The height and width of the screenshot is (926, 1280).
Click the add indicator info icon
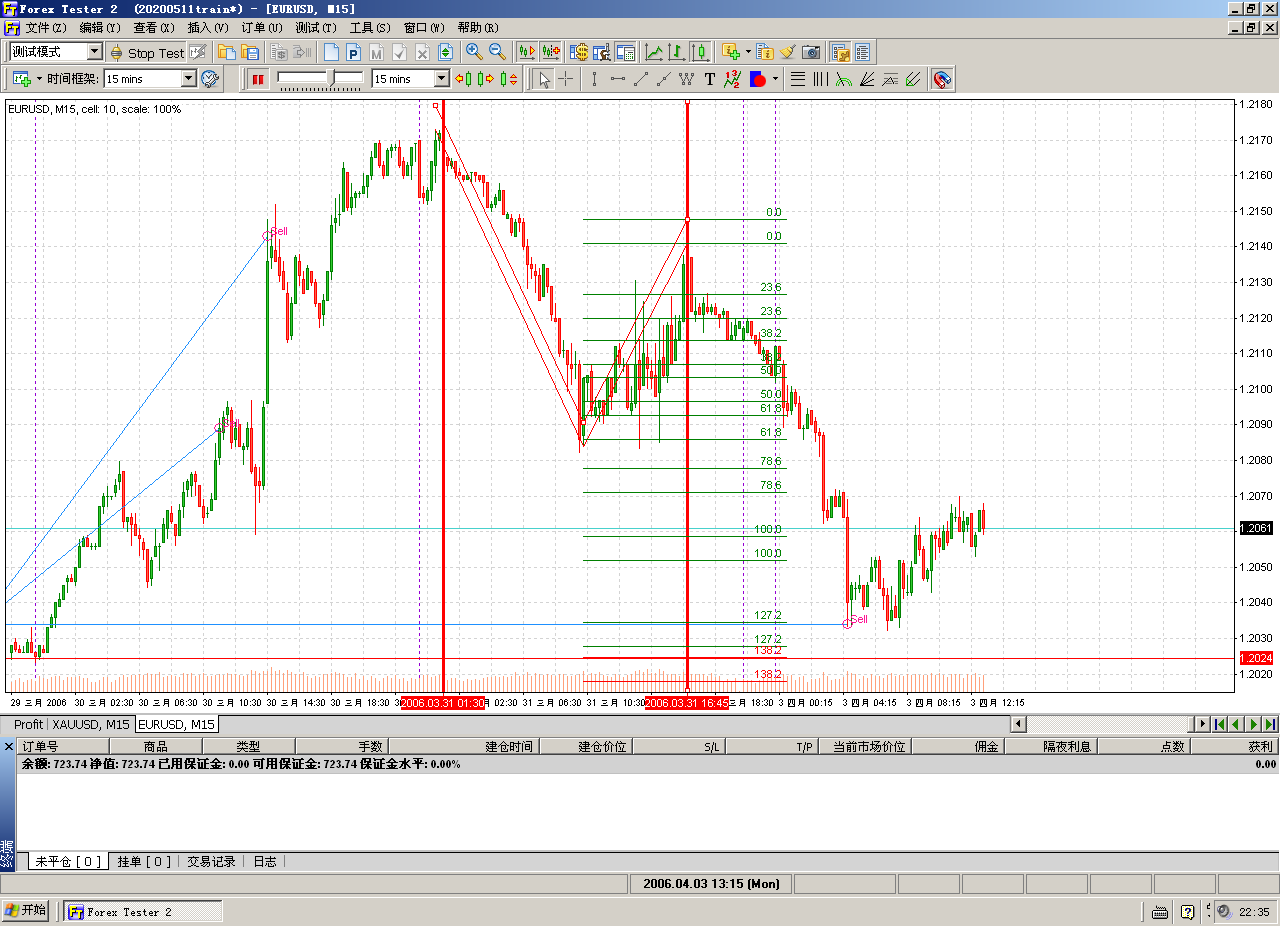pos(730,53)
